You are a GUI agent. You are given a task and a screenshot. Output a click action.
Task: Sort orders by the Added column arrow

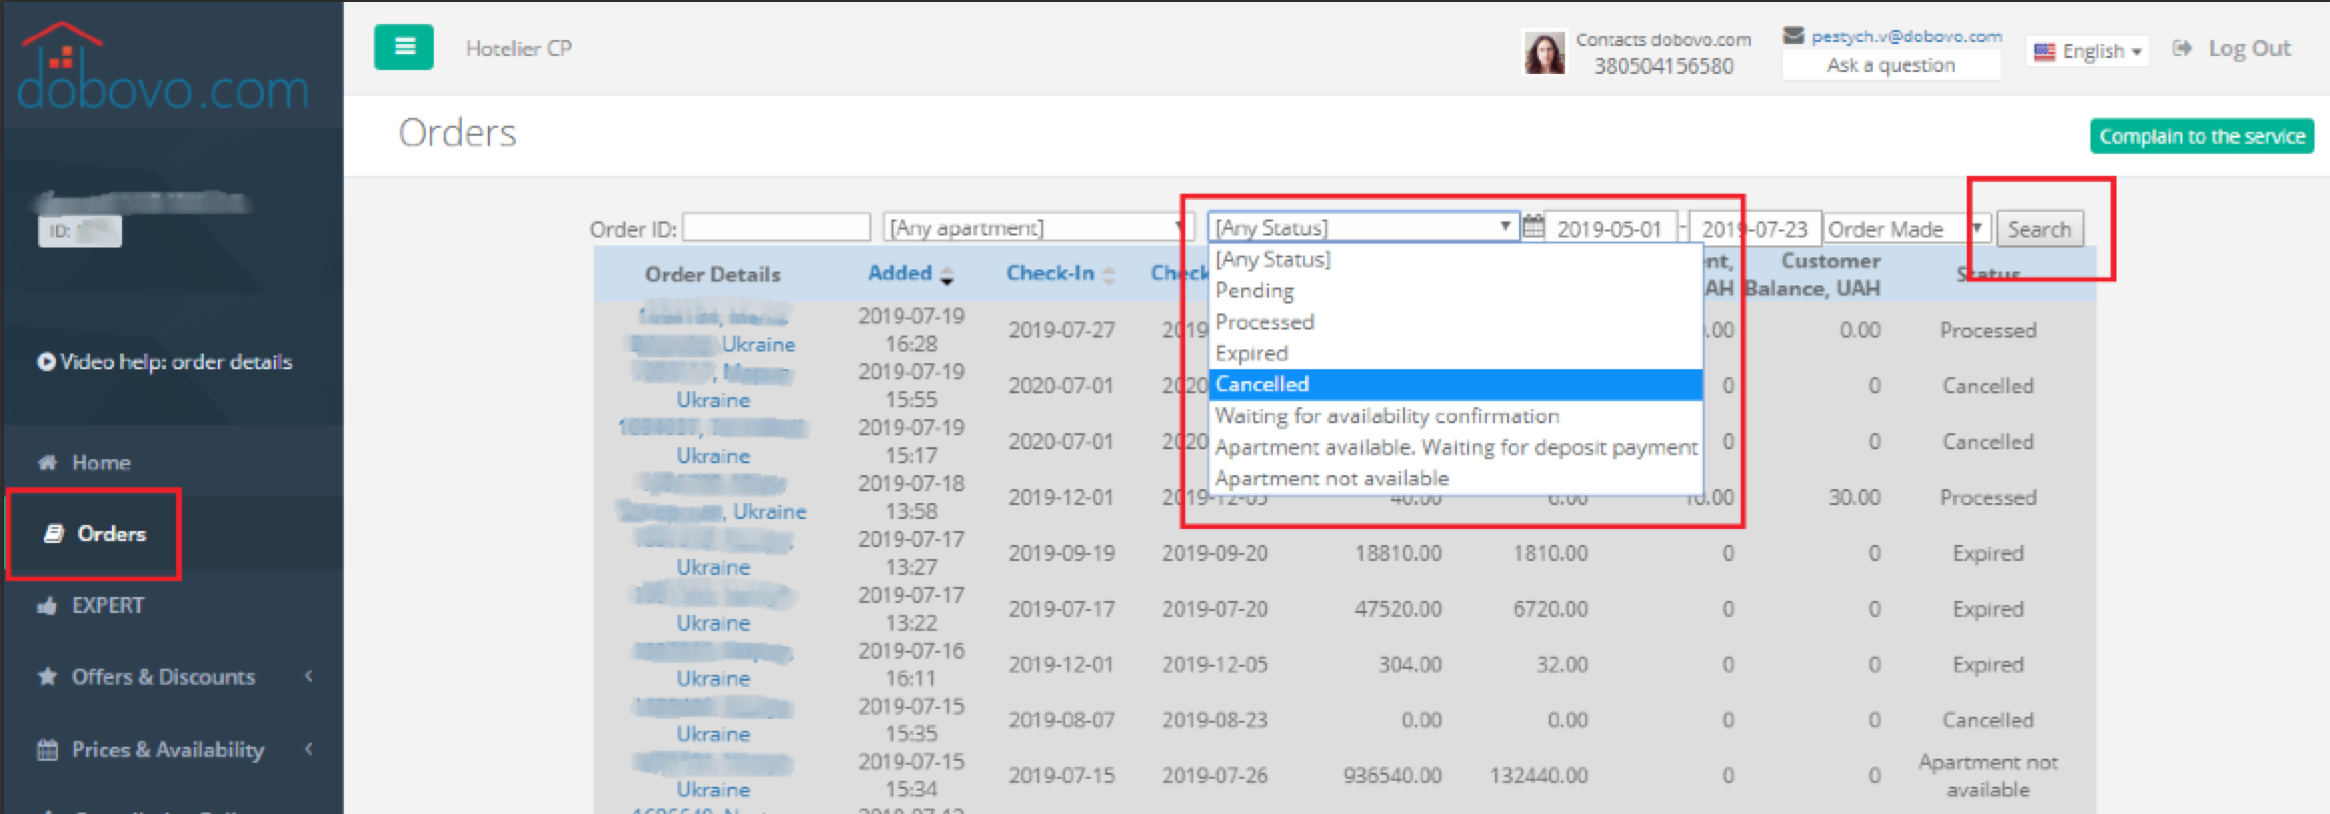[x=946, y=275]
